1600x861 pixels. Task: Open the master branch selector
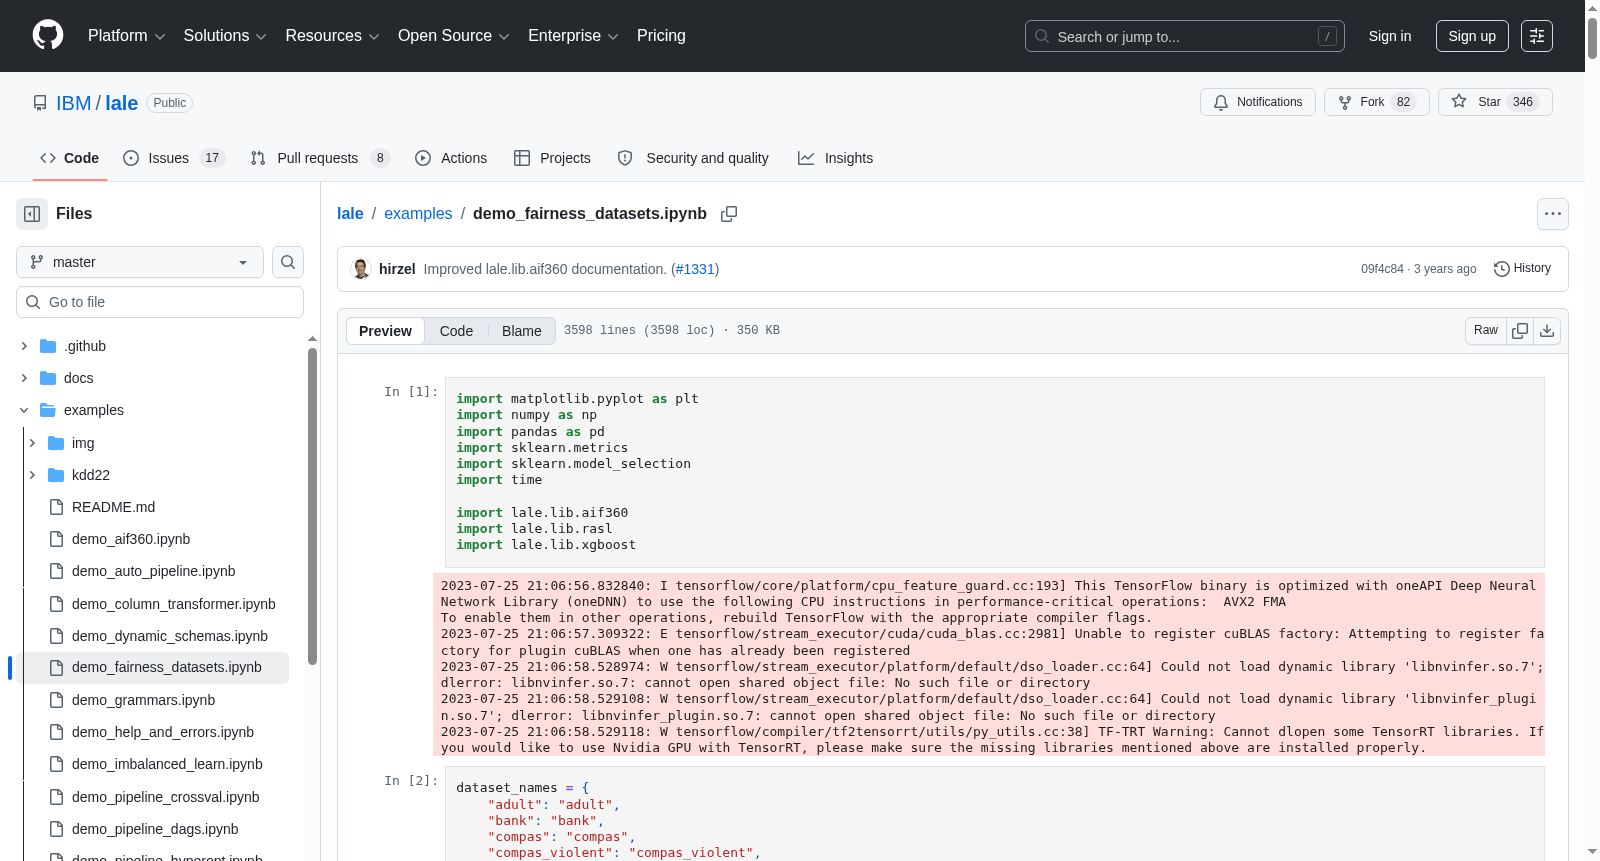coord(140,262)
